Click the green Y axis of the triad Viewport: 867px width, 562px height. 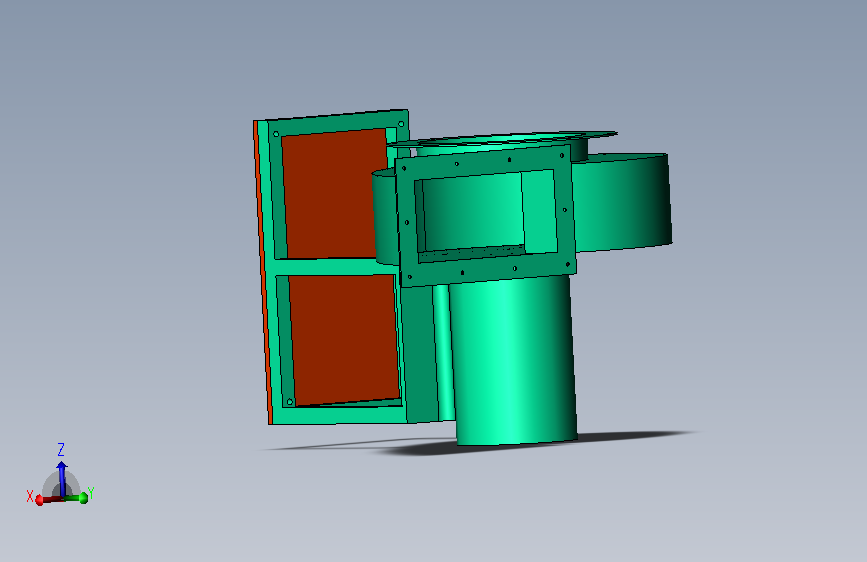coord(76,498)
